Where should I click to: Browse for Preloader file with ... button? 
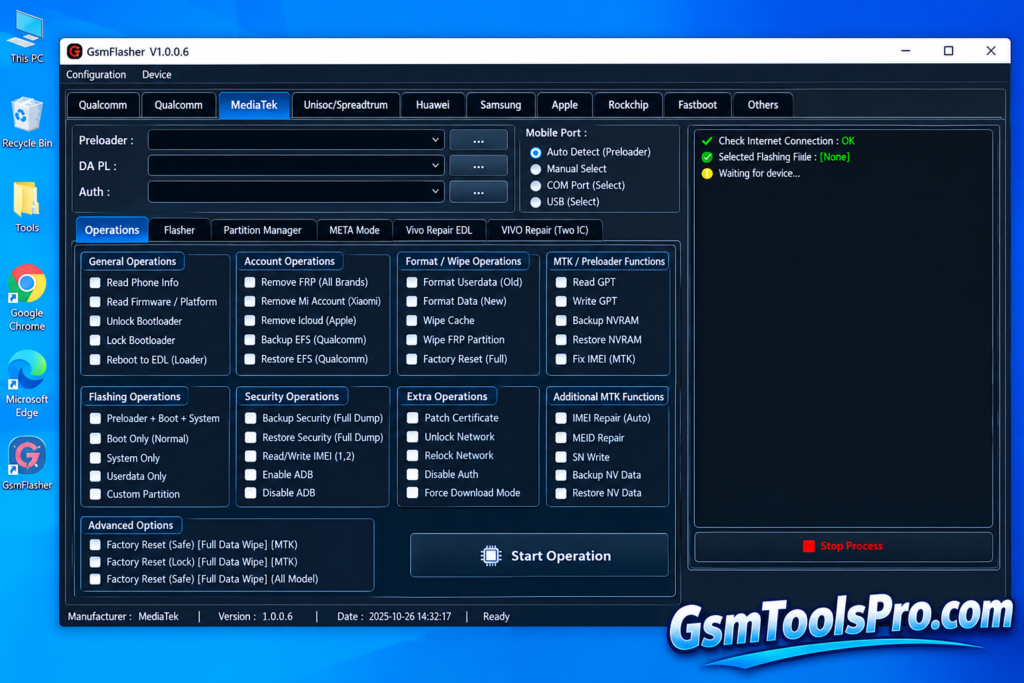click(478, 140)
